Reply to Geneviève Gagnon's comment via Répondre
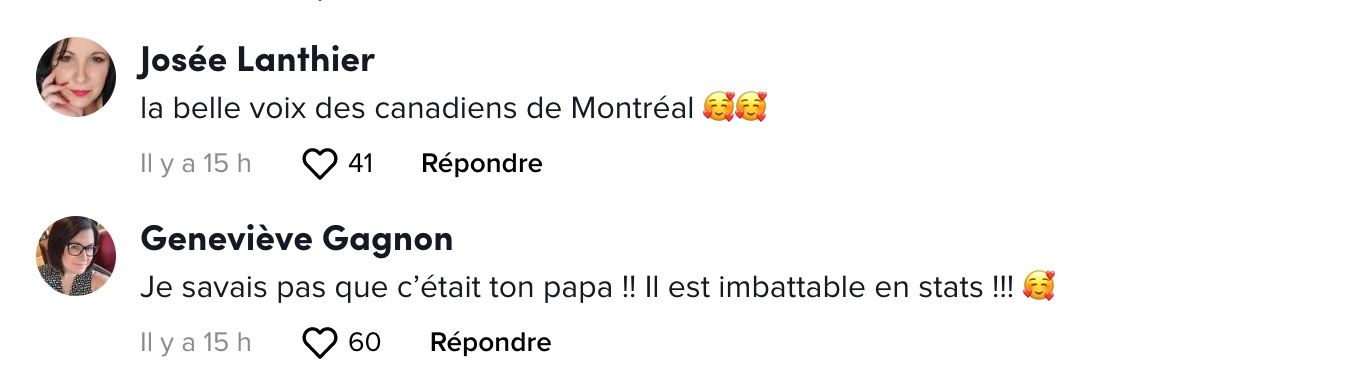The height and width of the screenshot is (384, 1370). 490,342
